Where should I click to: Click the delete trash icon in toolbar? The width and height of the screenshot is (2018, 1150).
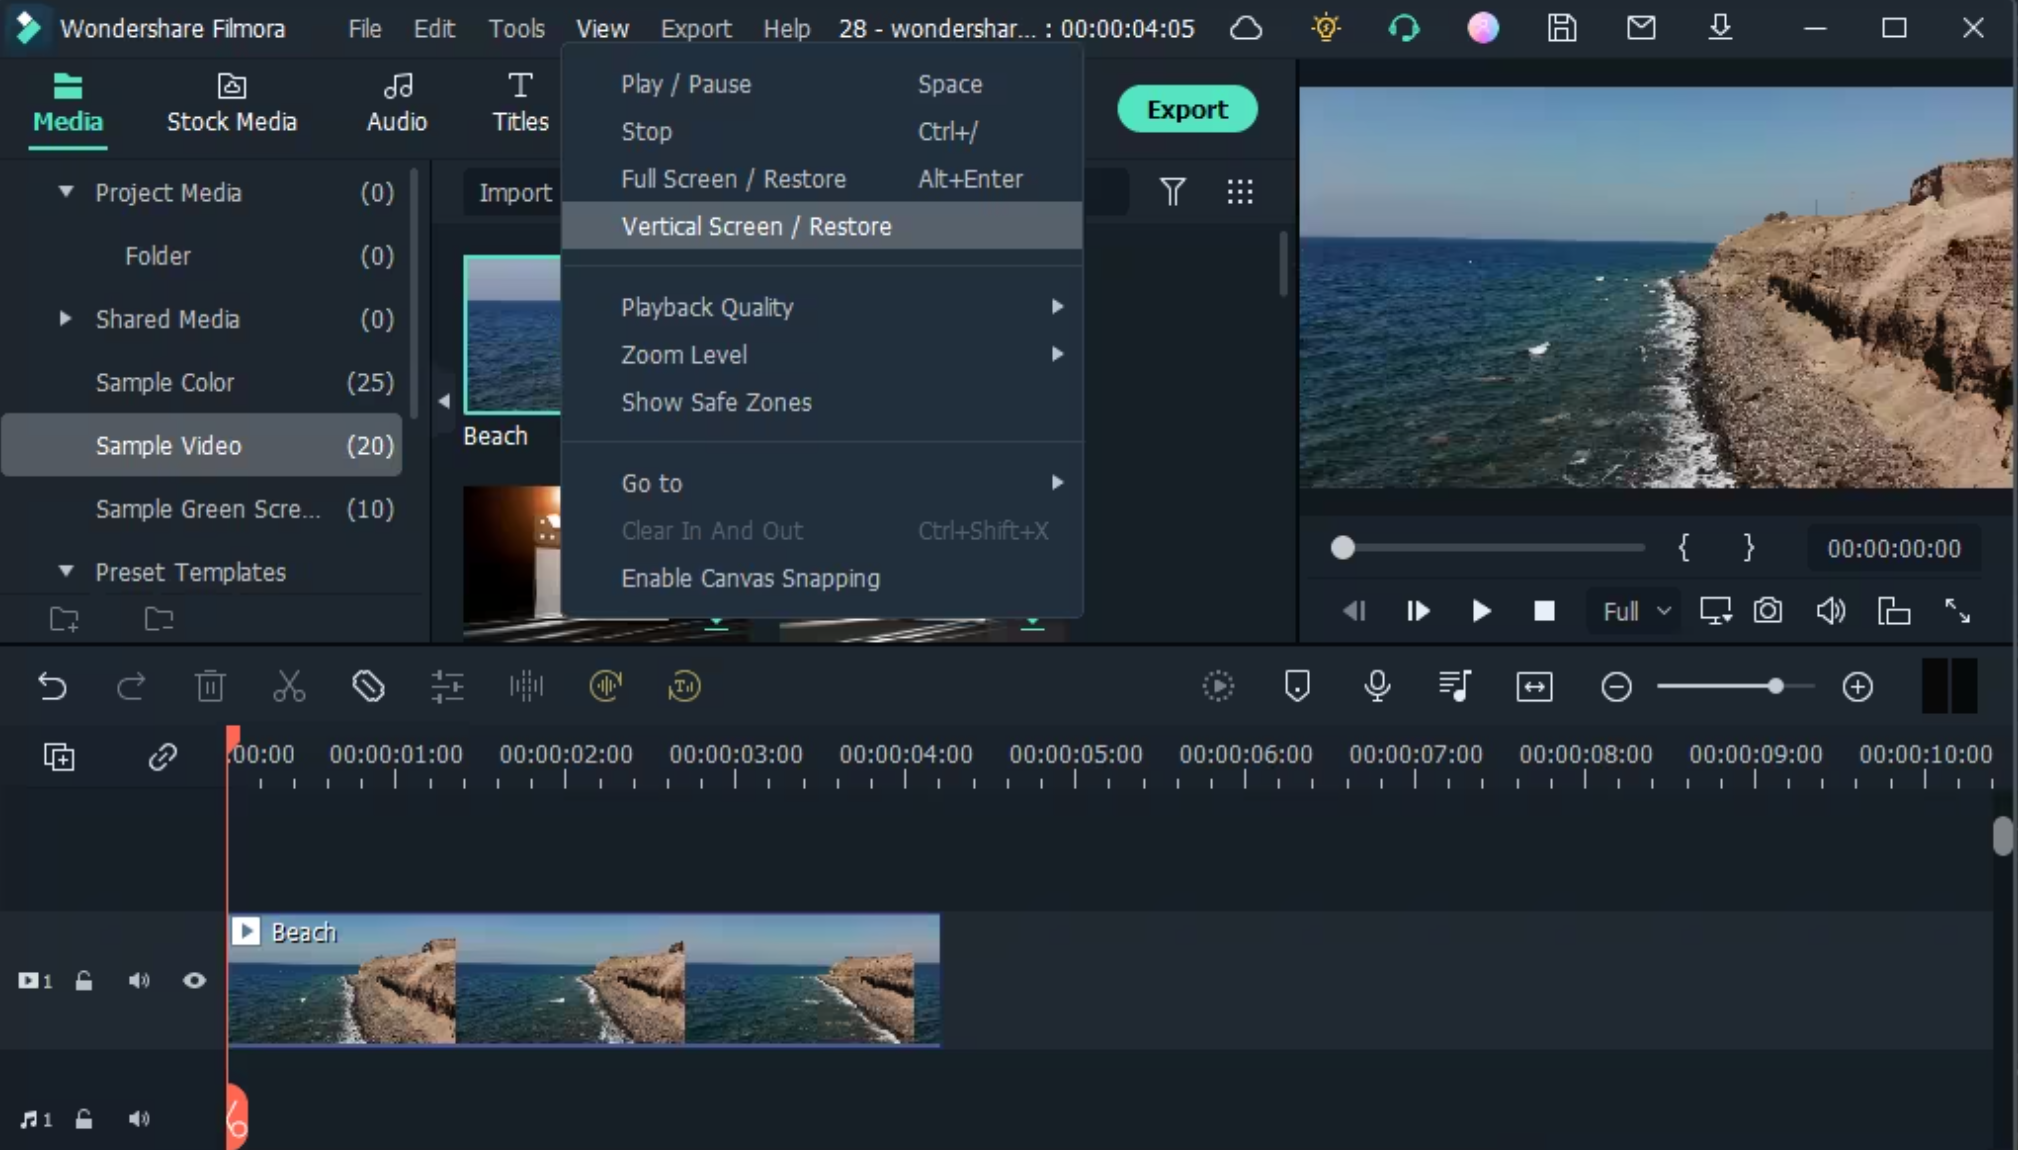point(210,687)
